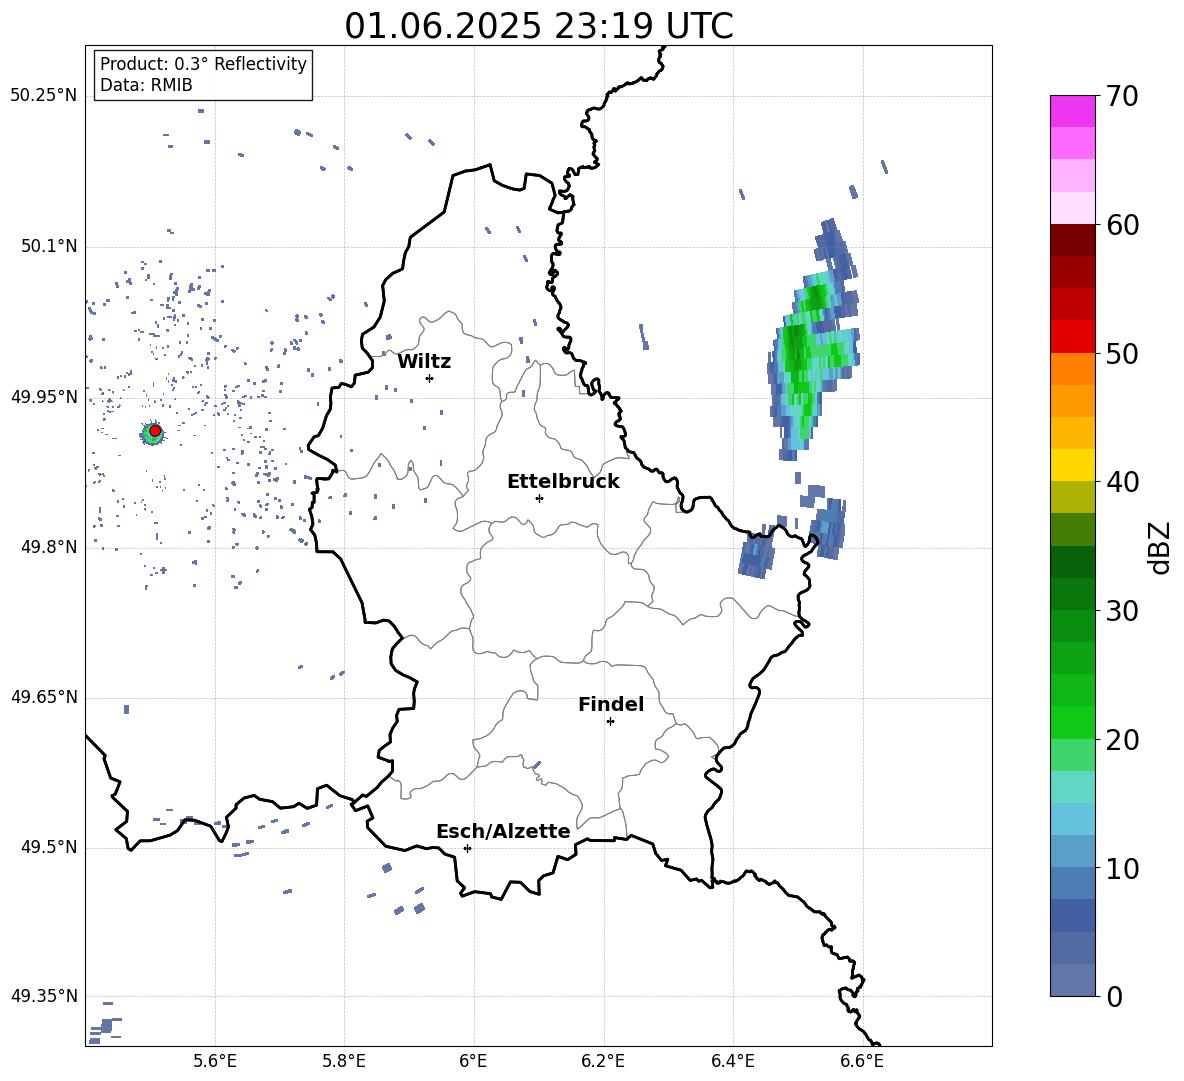Click the longitude label 6.4°E

732,1061
